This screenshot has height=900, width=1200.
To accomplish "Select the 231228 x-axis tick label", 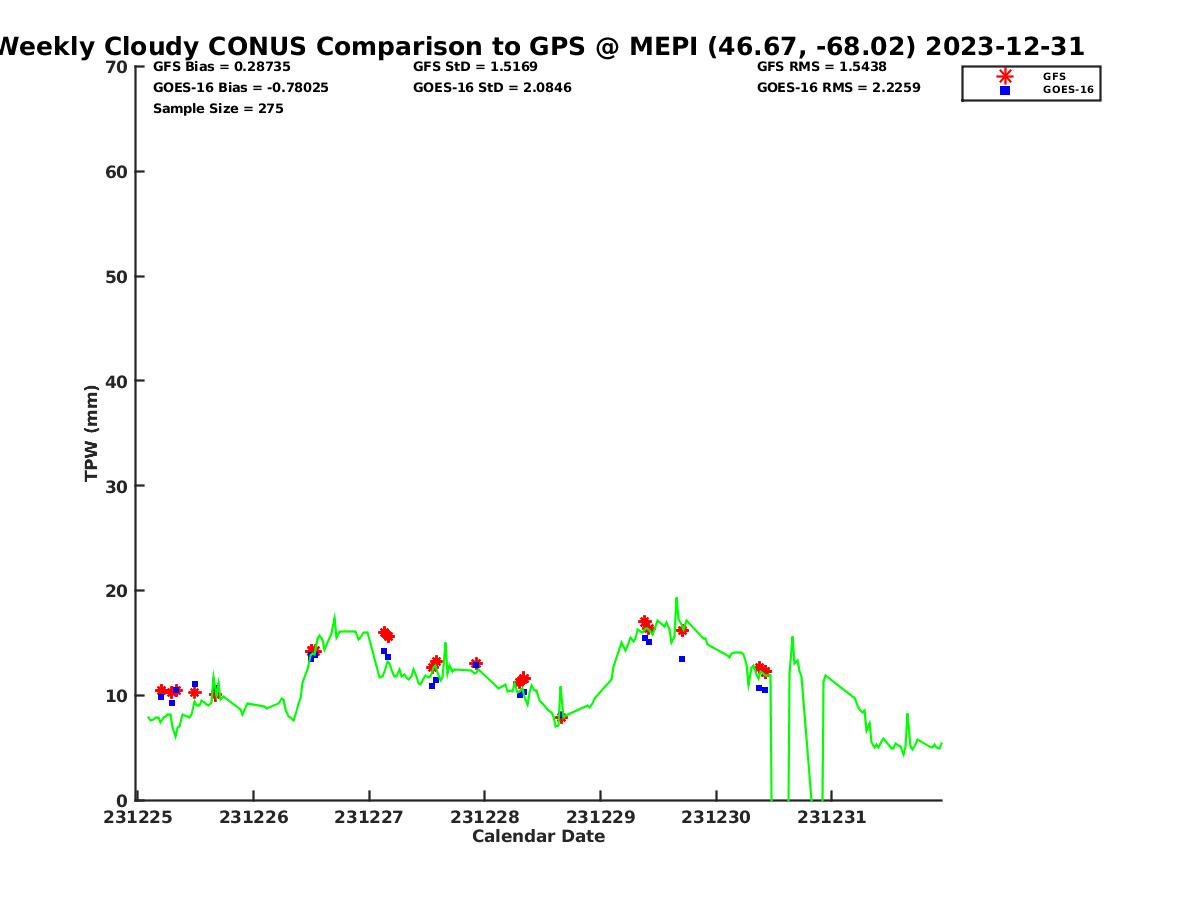I will (484, 818).
